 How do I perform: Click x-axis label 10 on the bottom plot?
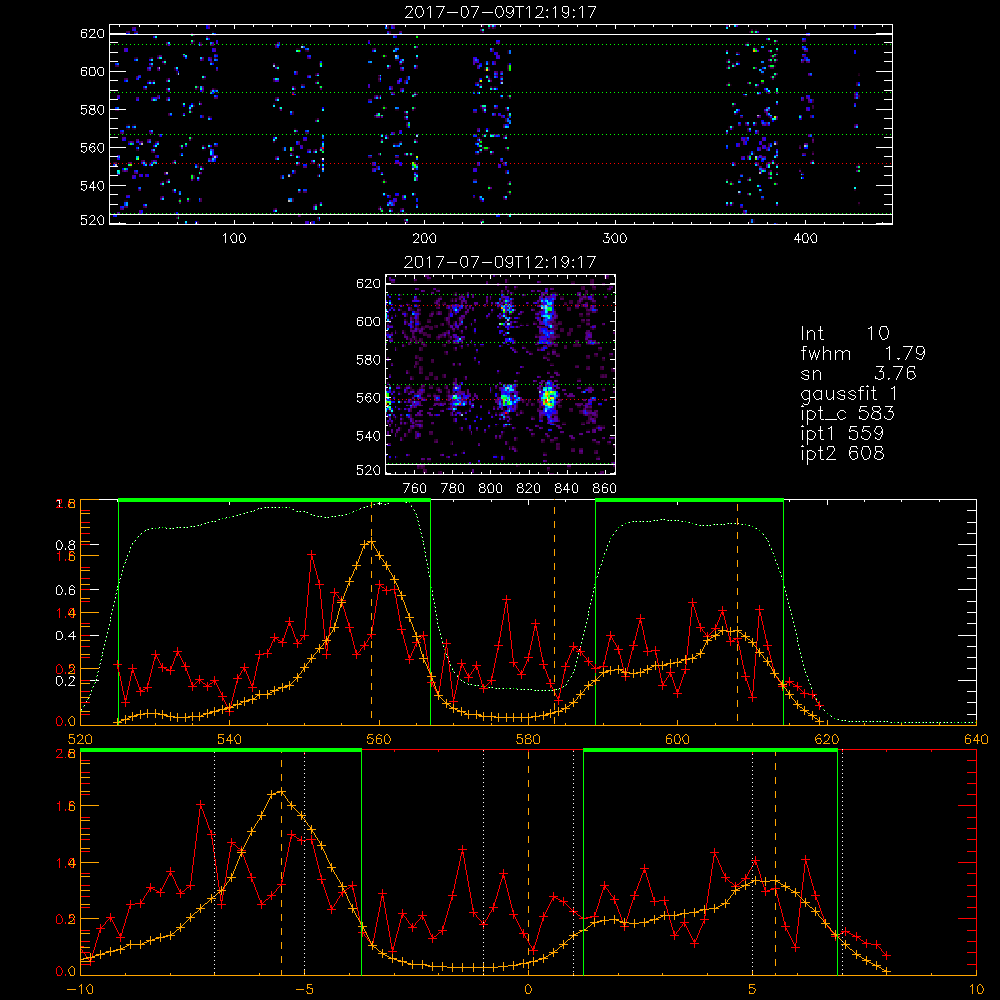click(976, 990)
